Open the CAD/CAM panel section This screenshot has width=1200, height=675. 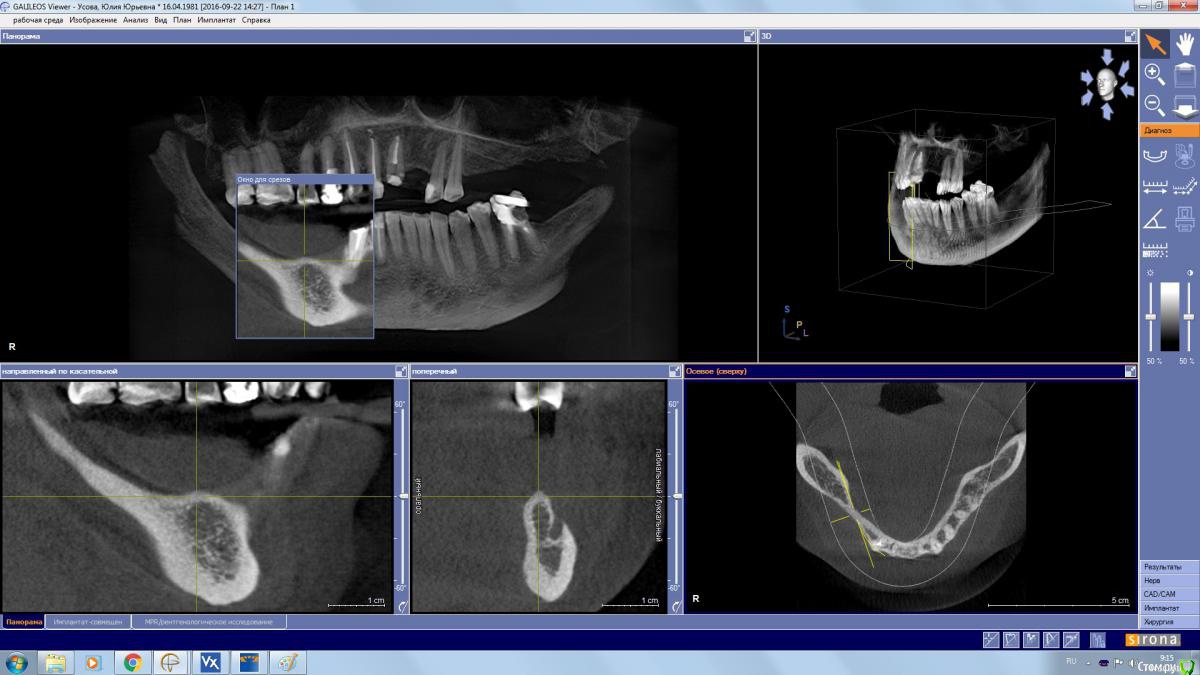click(1168, 594)
